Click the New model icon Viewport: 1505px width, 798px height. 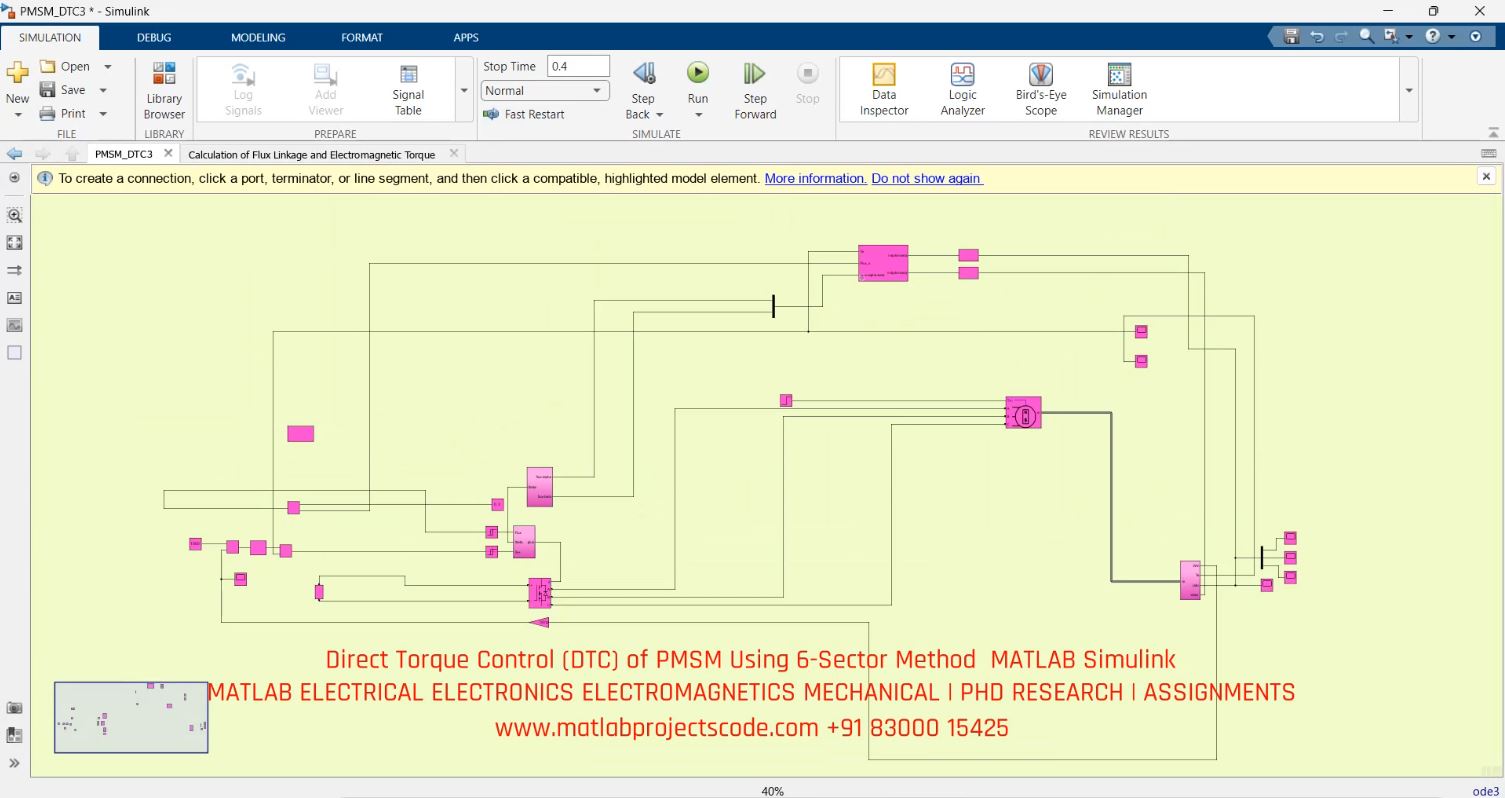[17, 73]
